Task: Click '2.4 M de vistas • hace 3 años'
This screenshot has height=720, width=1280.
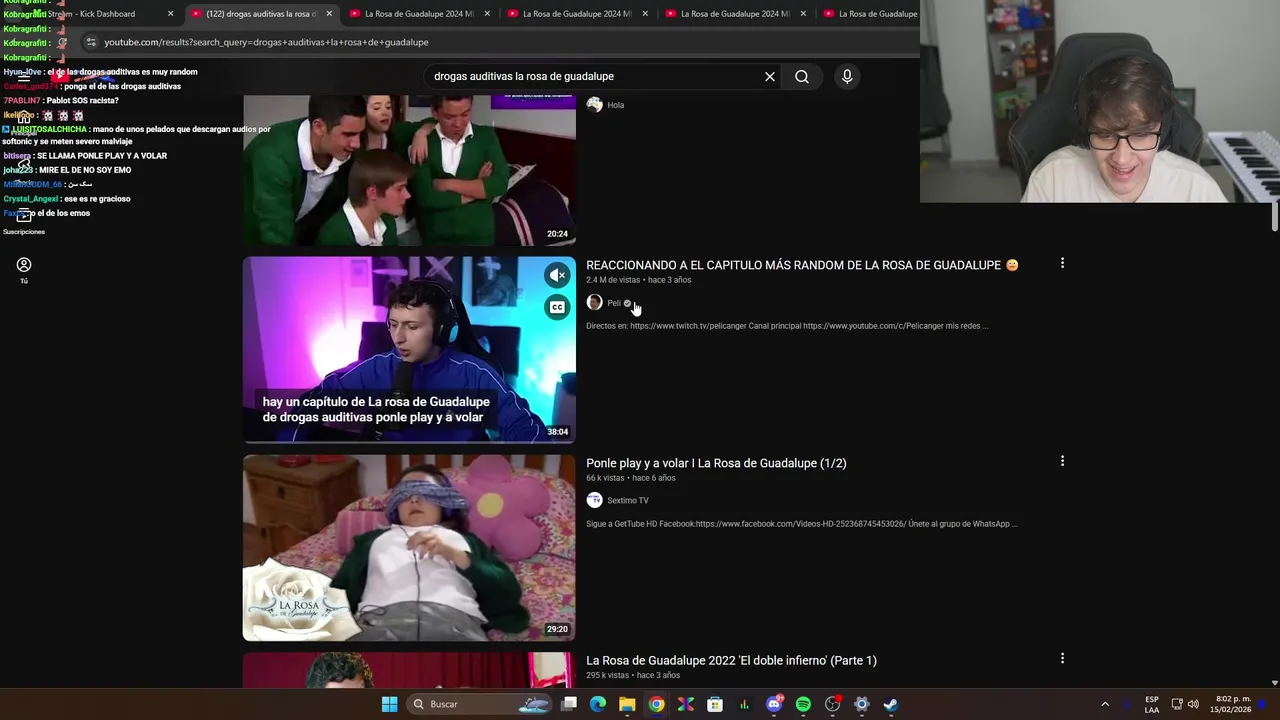Action: [638, 280]
